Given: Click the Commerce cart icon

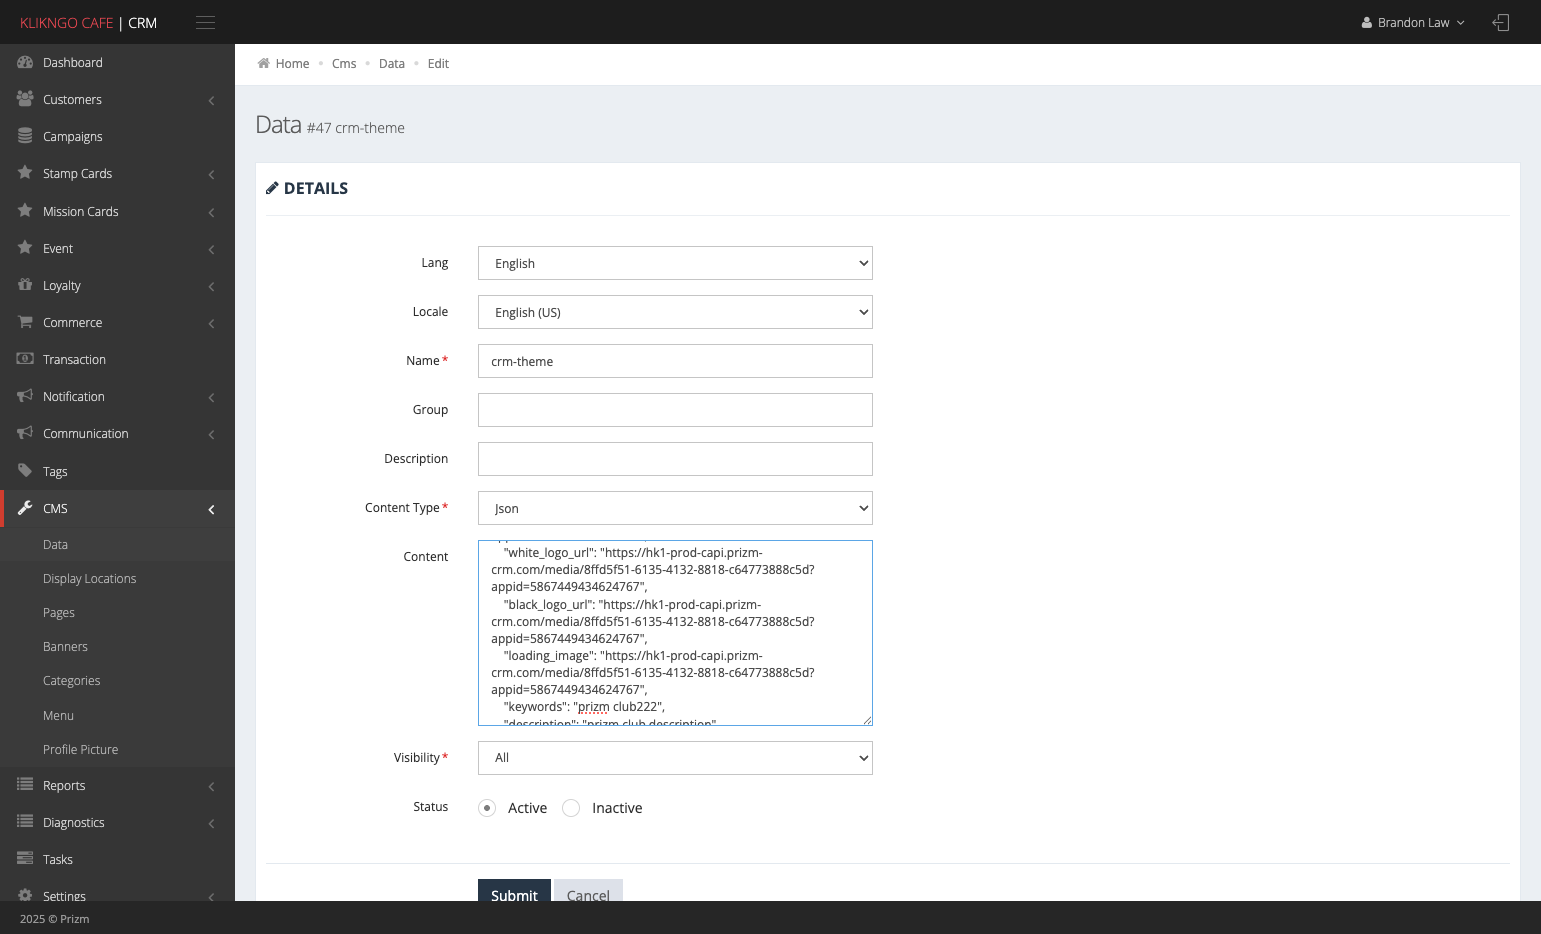Looking at the screenshot, I should tap(25, 322).
